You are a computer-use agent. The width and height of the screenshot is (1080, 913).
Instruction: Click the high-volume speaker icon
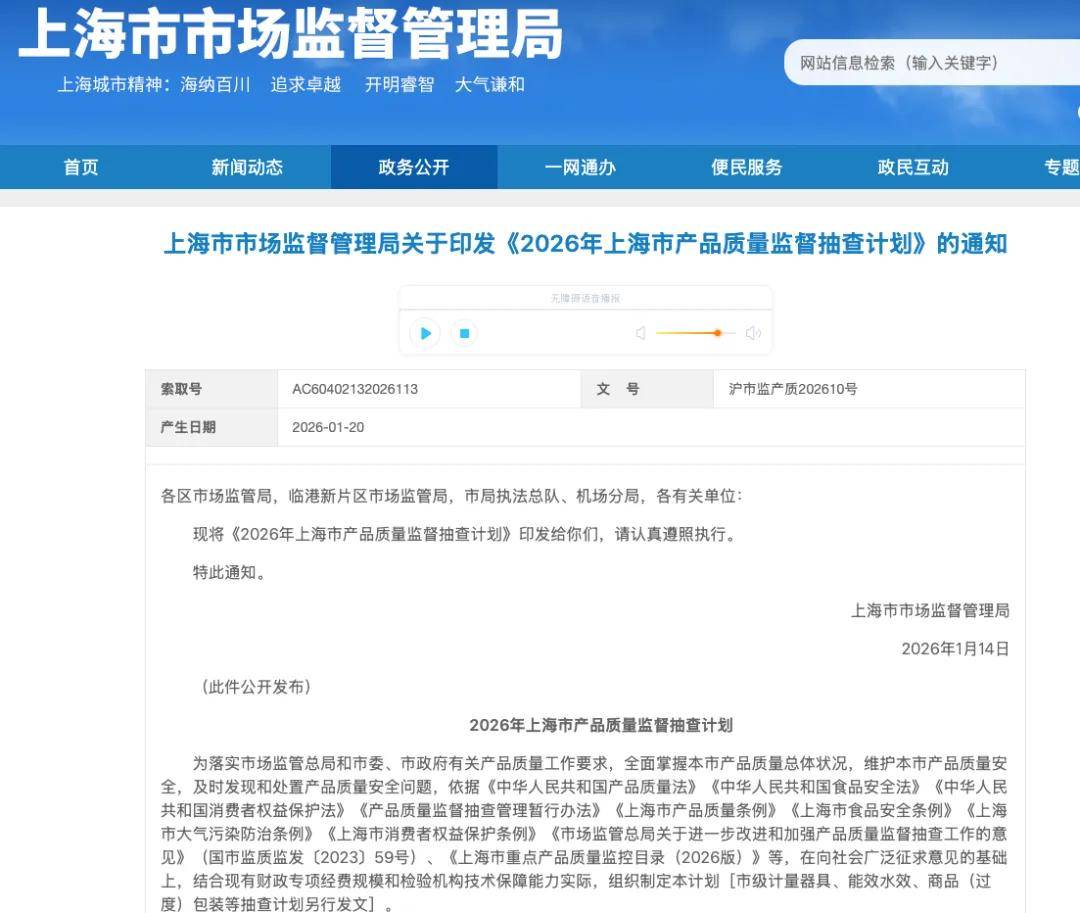coord(752,333)
